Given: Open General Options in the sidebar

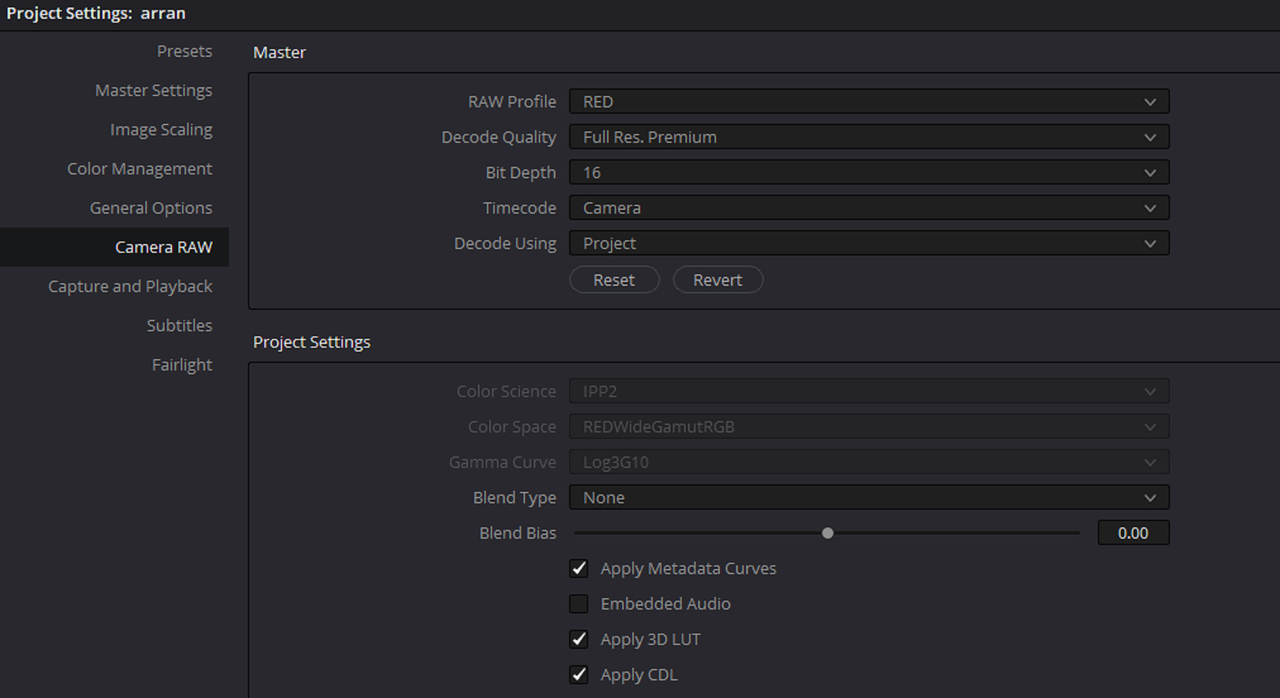Looking at the screenshot, I should point(151,207).
